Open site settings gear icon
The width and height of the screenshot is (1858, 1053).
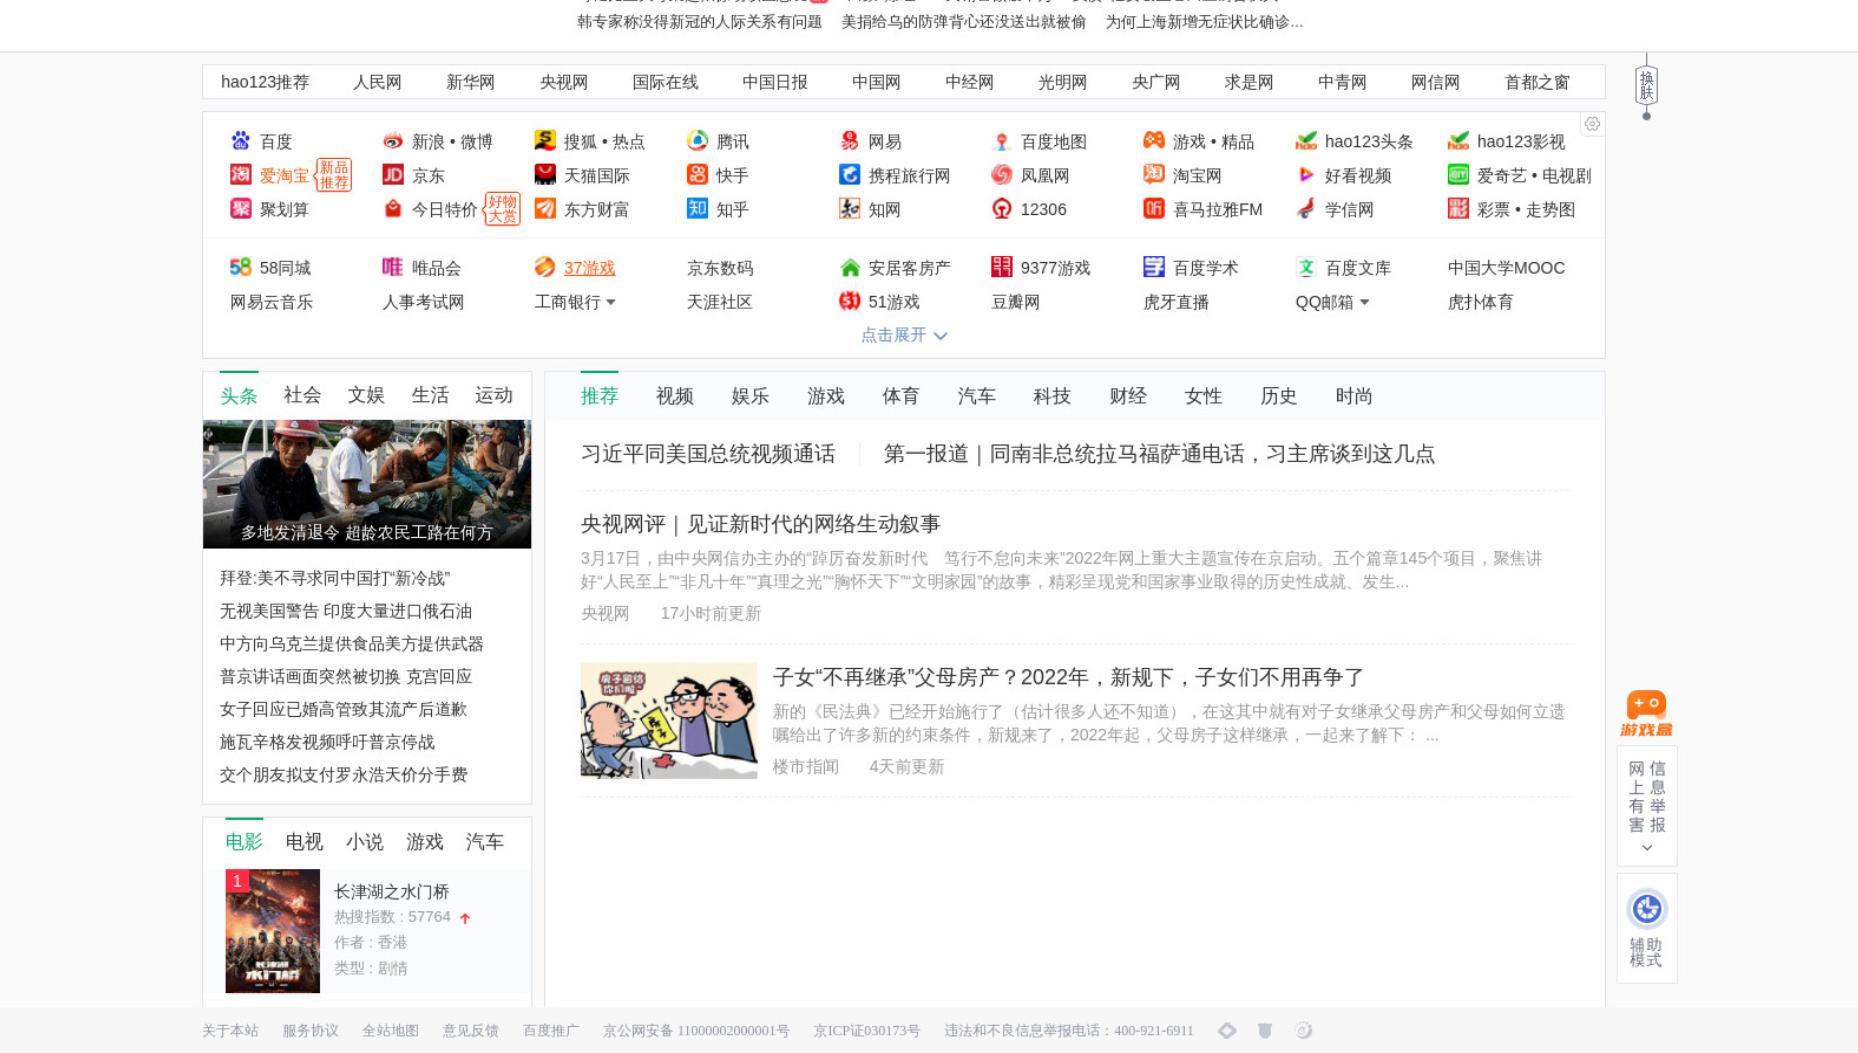coord(1592,124)
